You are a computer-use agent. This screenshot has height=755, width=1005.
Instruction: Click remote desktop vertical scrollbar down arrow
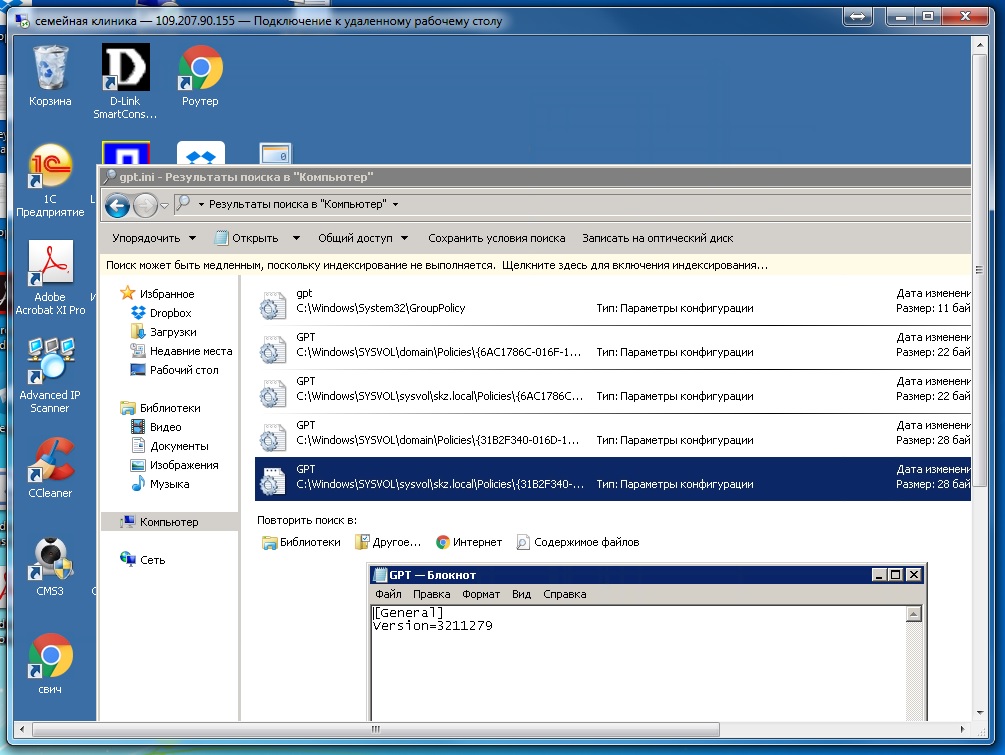979,712
